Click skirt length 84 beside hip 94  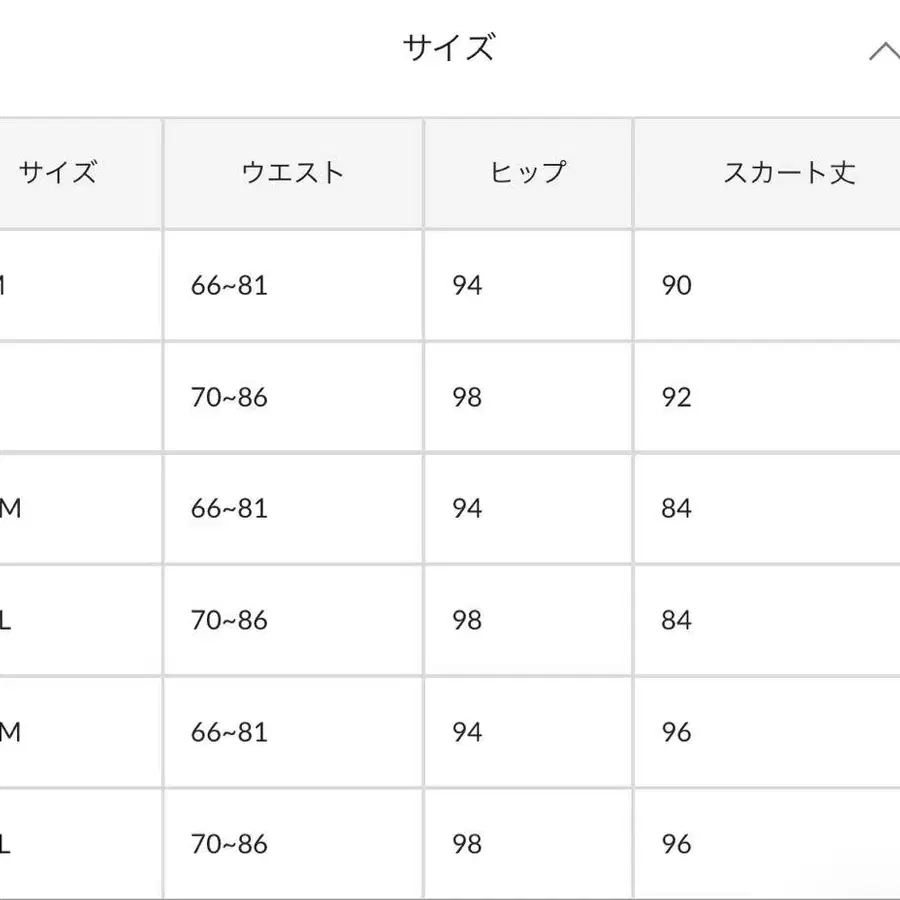point(676,509)
